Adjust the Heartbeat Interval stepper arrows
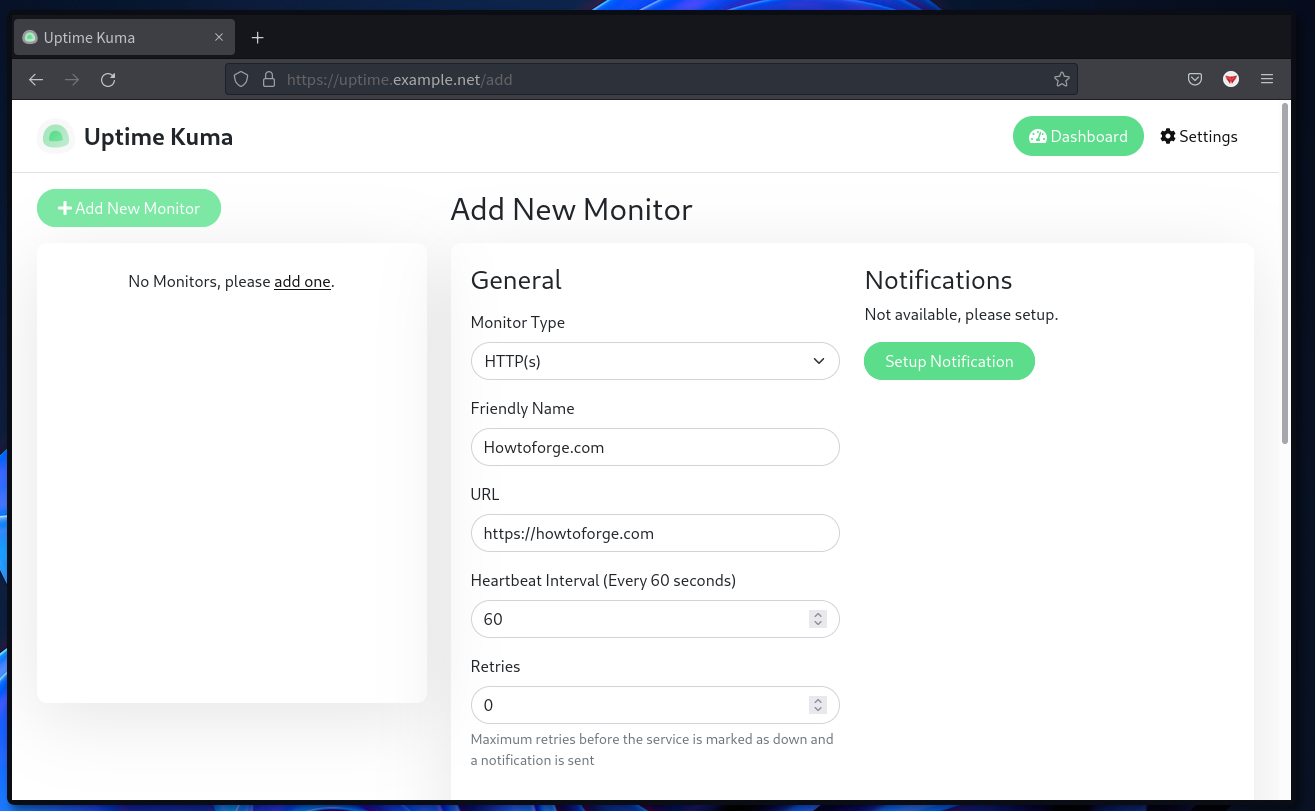 click(818, 619)
